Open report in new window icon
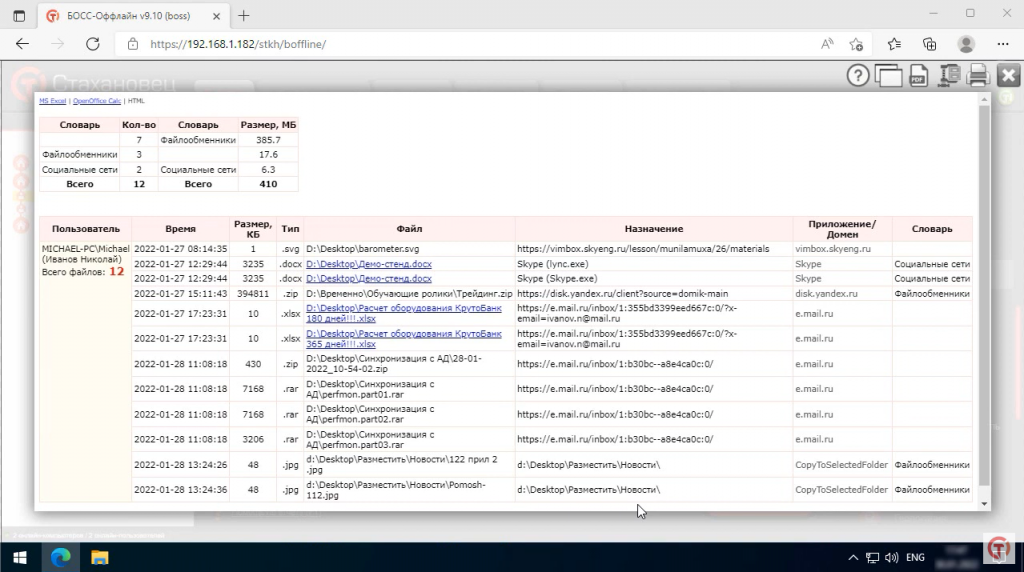 point(888,76)
